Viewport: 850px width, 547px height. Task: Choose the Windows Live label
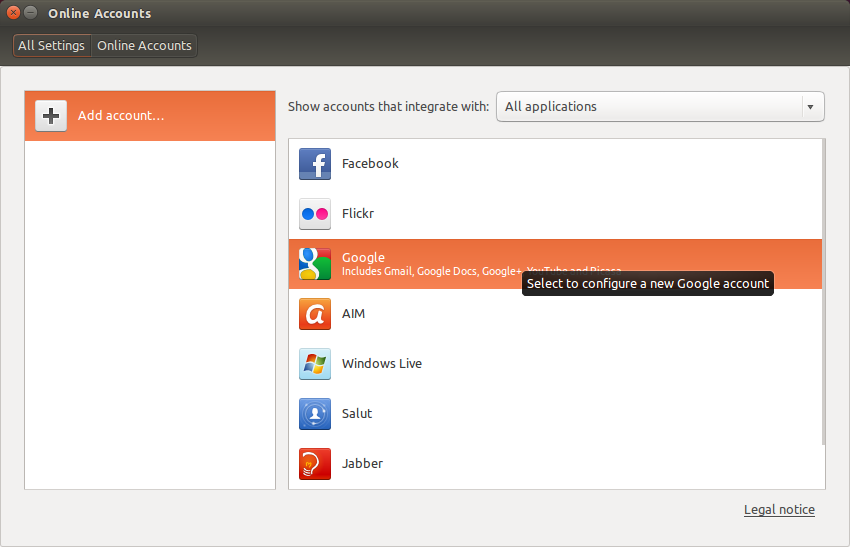click(382, 364)
